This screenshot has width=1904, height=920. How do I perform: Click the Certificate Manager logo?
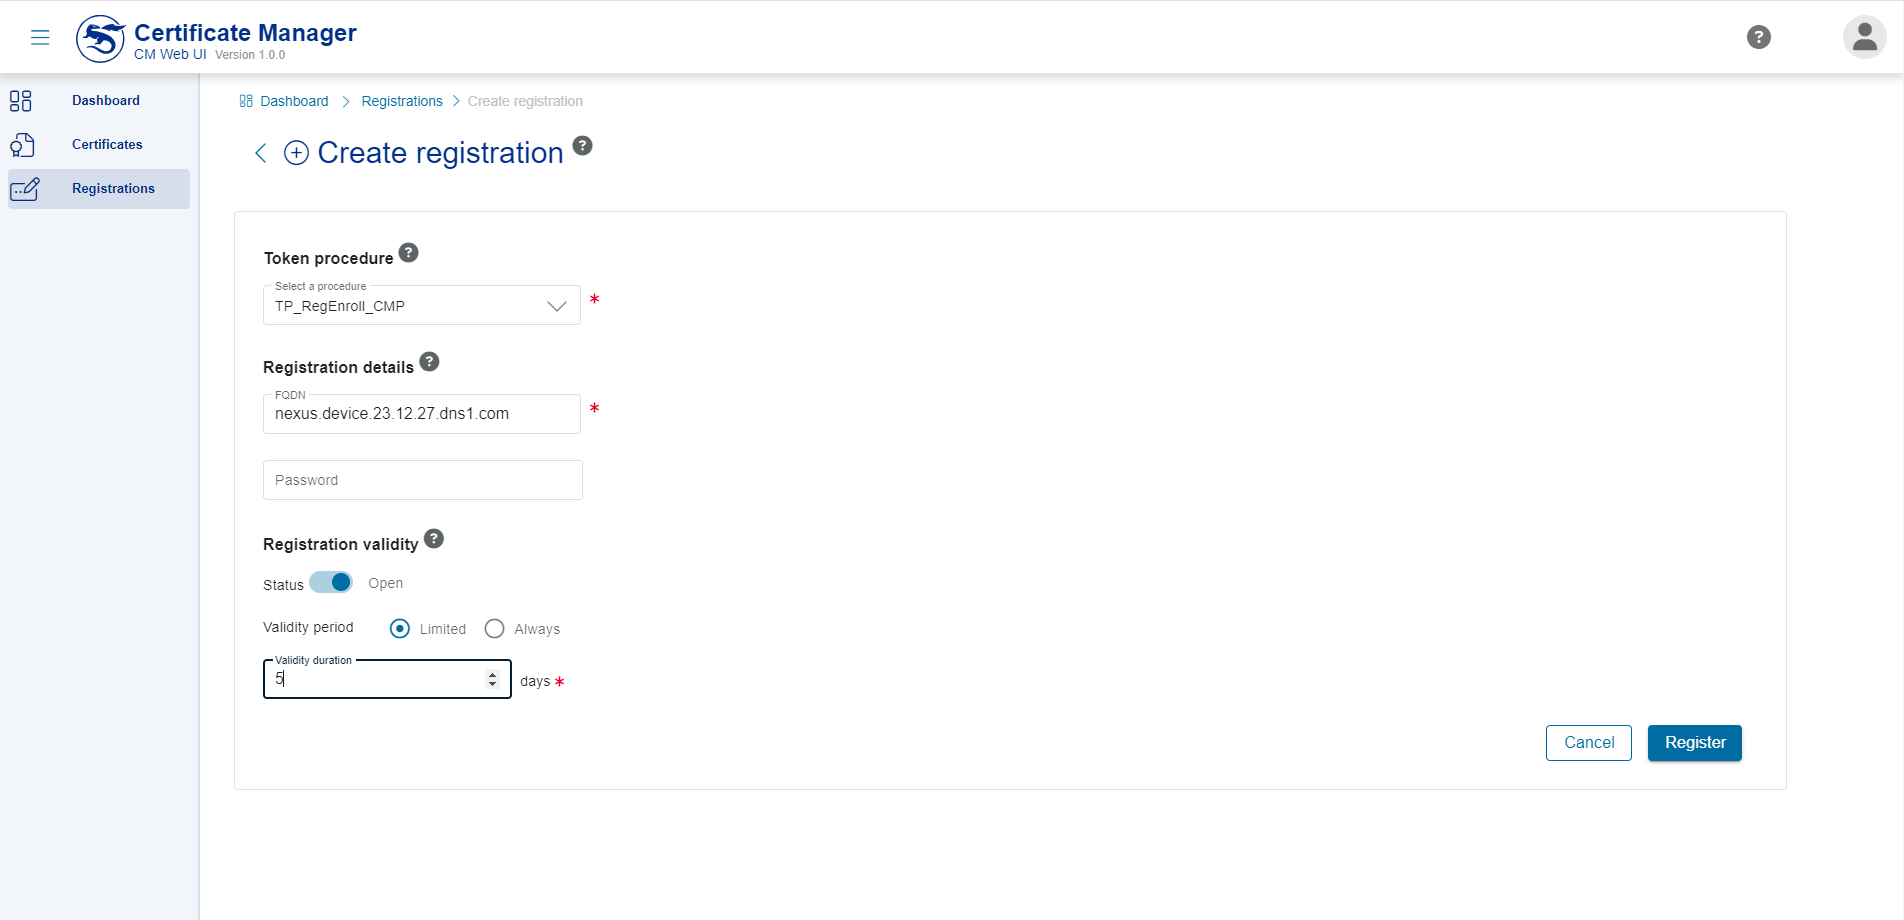101,39
